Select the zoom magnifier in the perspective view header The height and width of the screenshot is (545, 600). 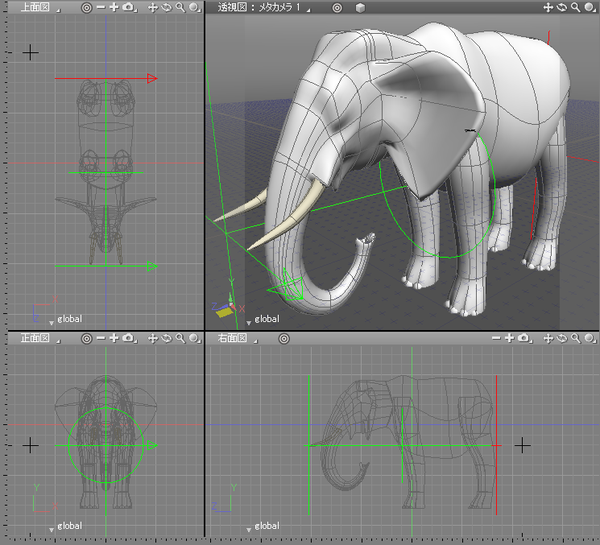[x=576, y=7]
